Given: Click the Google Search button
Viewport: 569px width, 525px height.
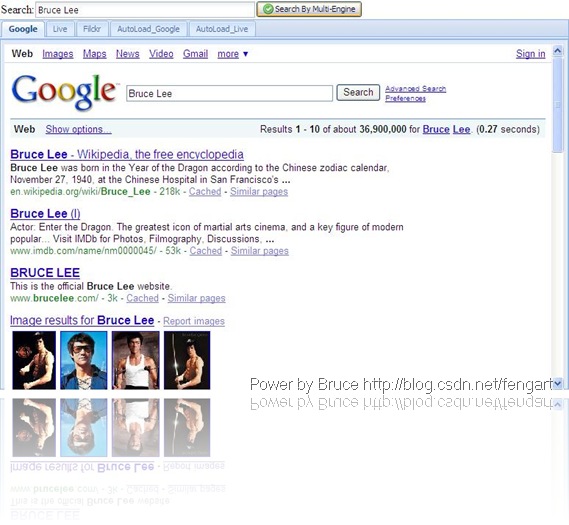Looking at the screenshot, I should (358, 93).
